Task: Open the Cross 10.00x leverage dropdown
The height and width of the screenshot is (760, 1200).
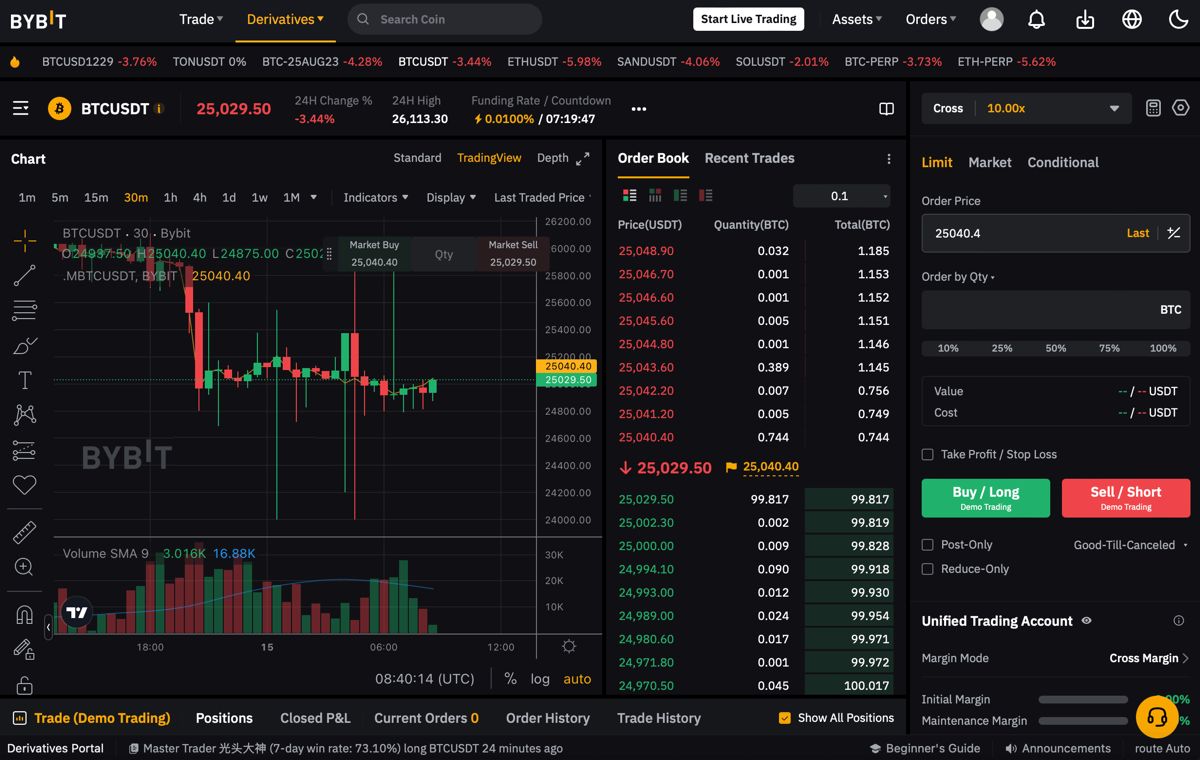Action: point(1026,108)
